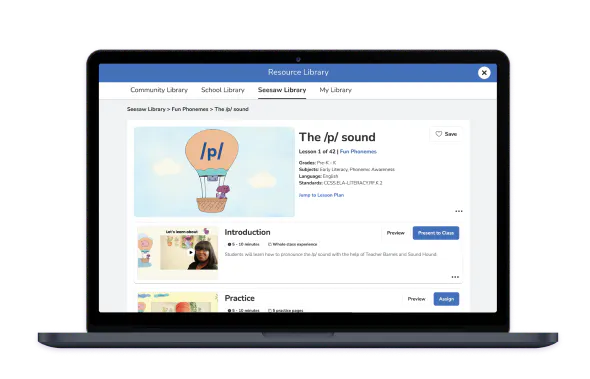Switch to the Community Library tab
Viewport: 590px width, 379px height.
click(x=159, y=90)
